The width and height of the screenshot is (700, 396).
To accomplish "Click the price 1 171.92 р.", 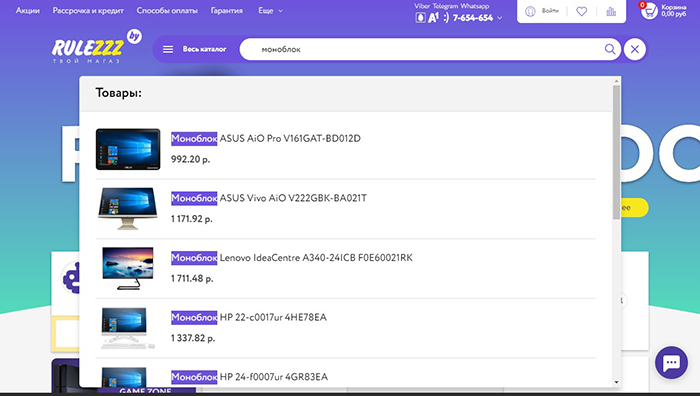I will [192, 219].
